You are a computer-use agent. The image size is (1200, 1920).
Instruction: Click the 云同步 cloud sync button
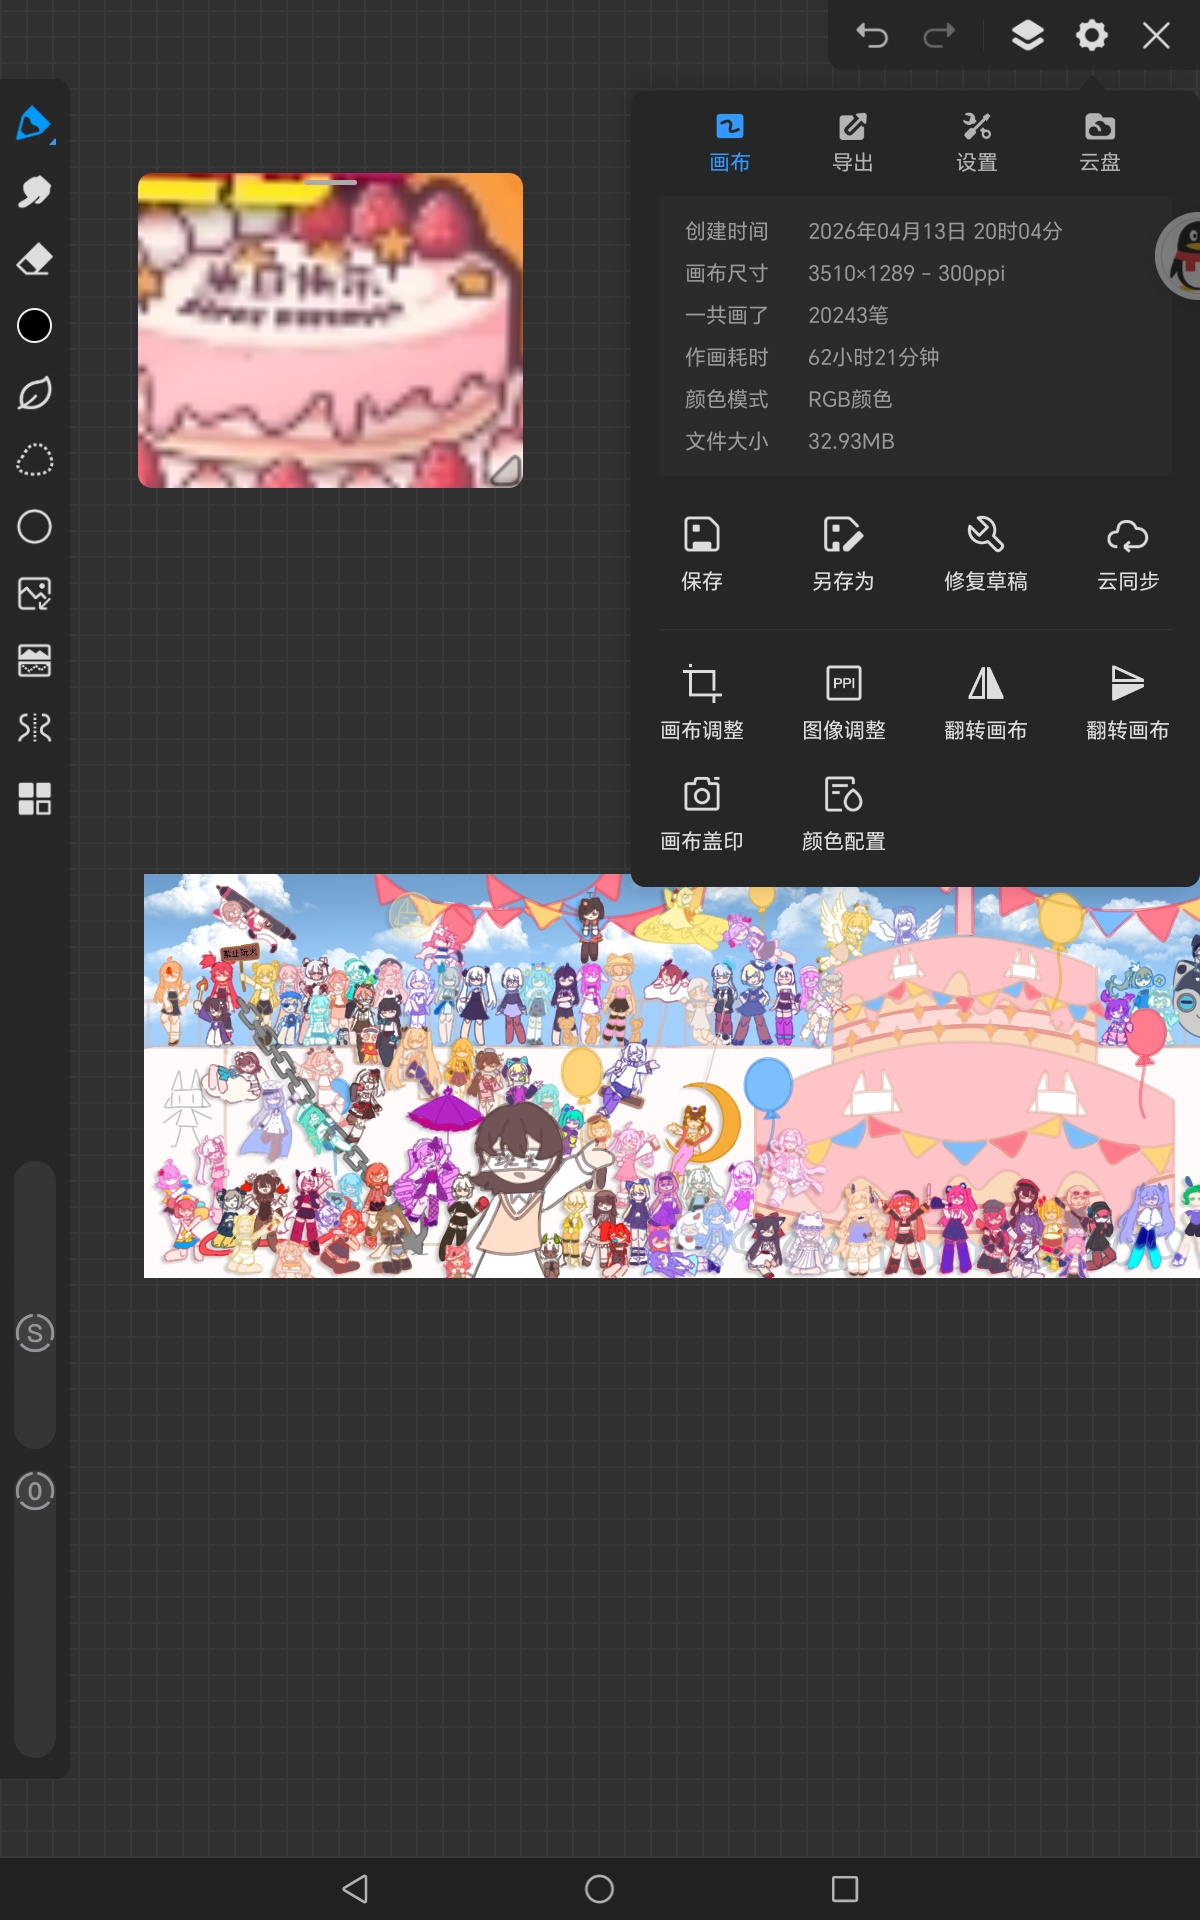pyautogui.click(x=1127, y=554)
